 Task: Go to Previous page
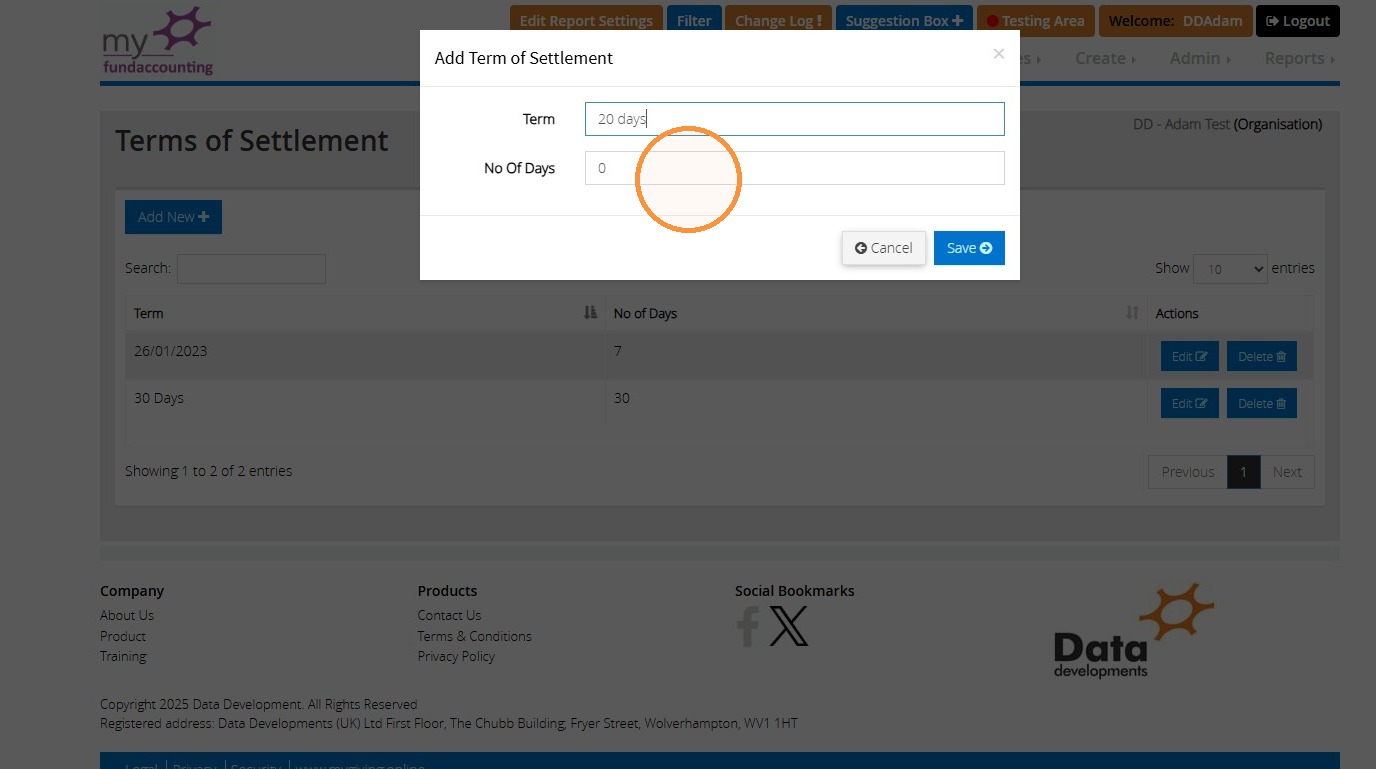pyautogui.click(x=1188, y=472)
